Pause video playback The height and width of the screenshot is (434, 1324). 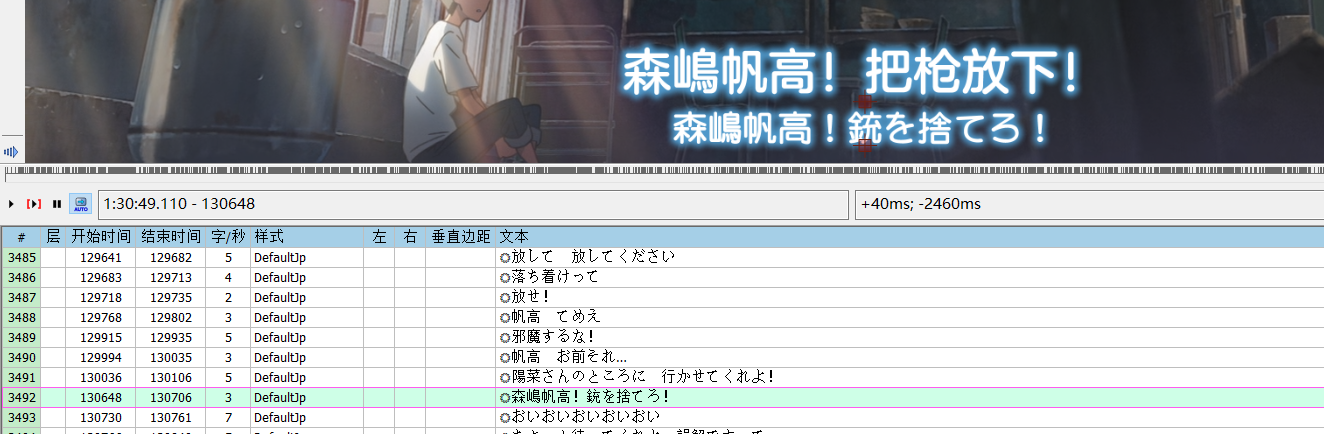(x=57, y=204)
